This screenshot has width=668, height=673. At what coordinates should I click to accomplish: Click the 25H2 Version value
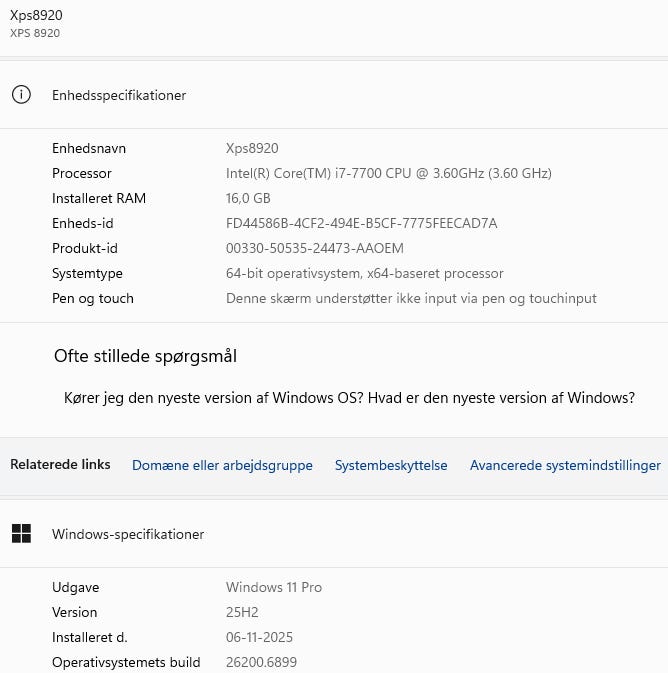point(242,612)
